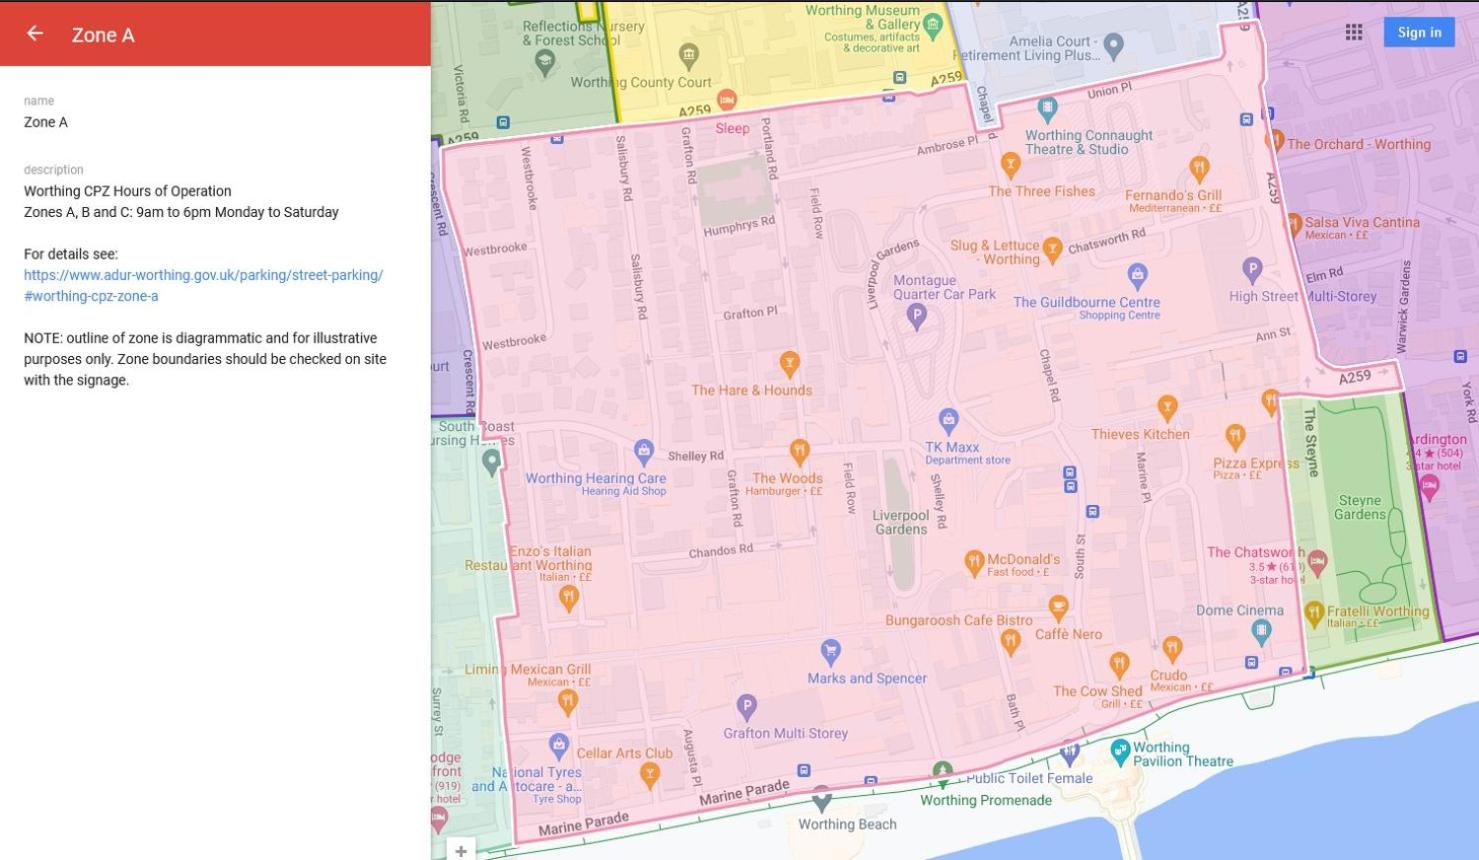The height and width of the screenshot is (860, 1479).
Task: Click Slug & Lettuce bar icon
Action: pos(1052,249)
